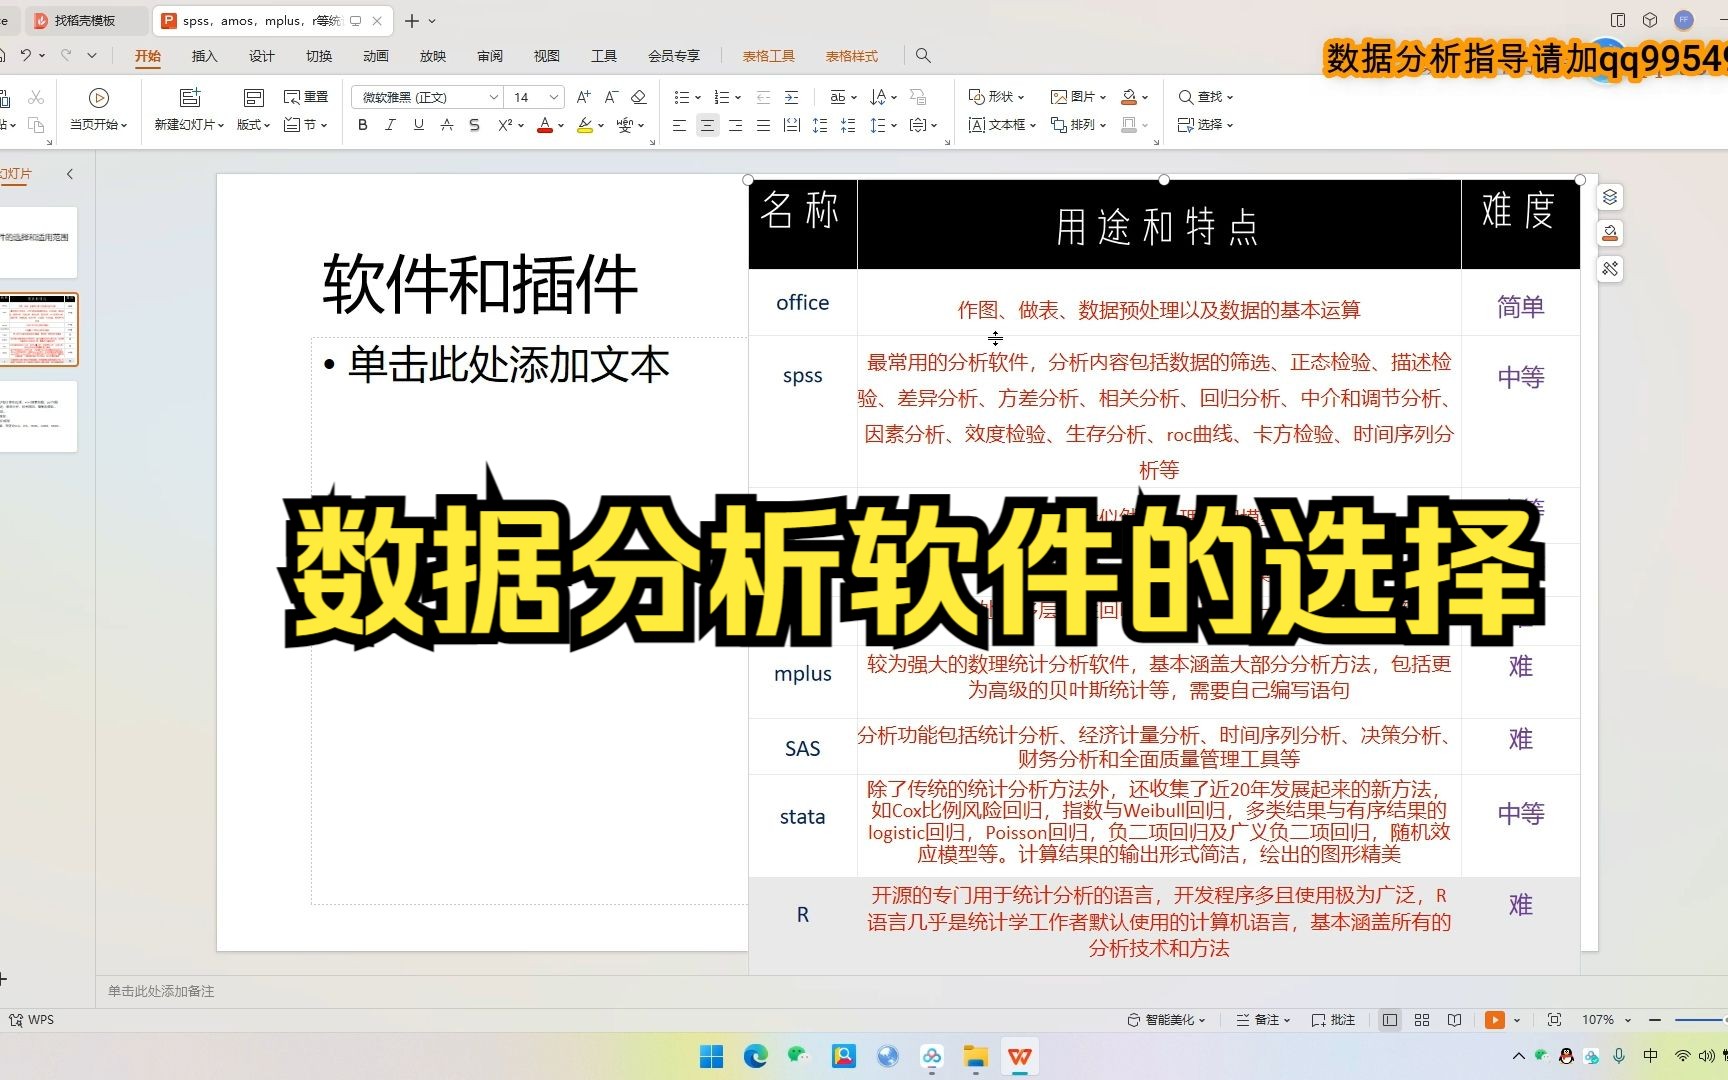
Task: Toggle justified text alignment
Action: (763, 125)
